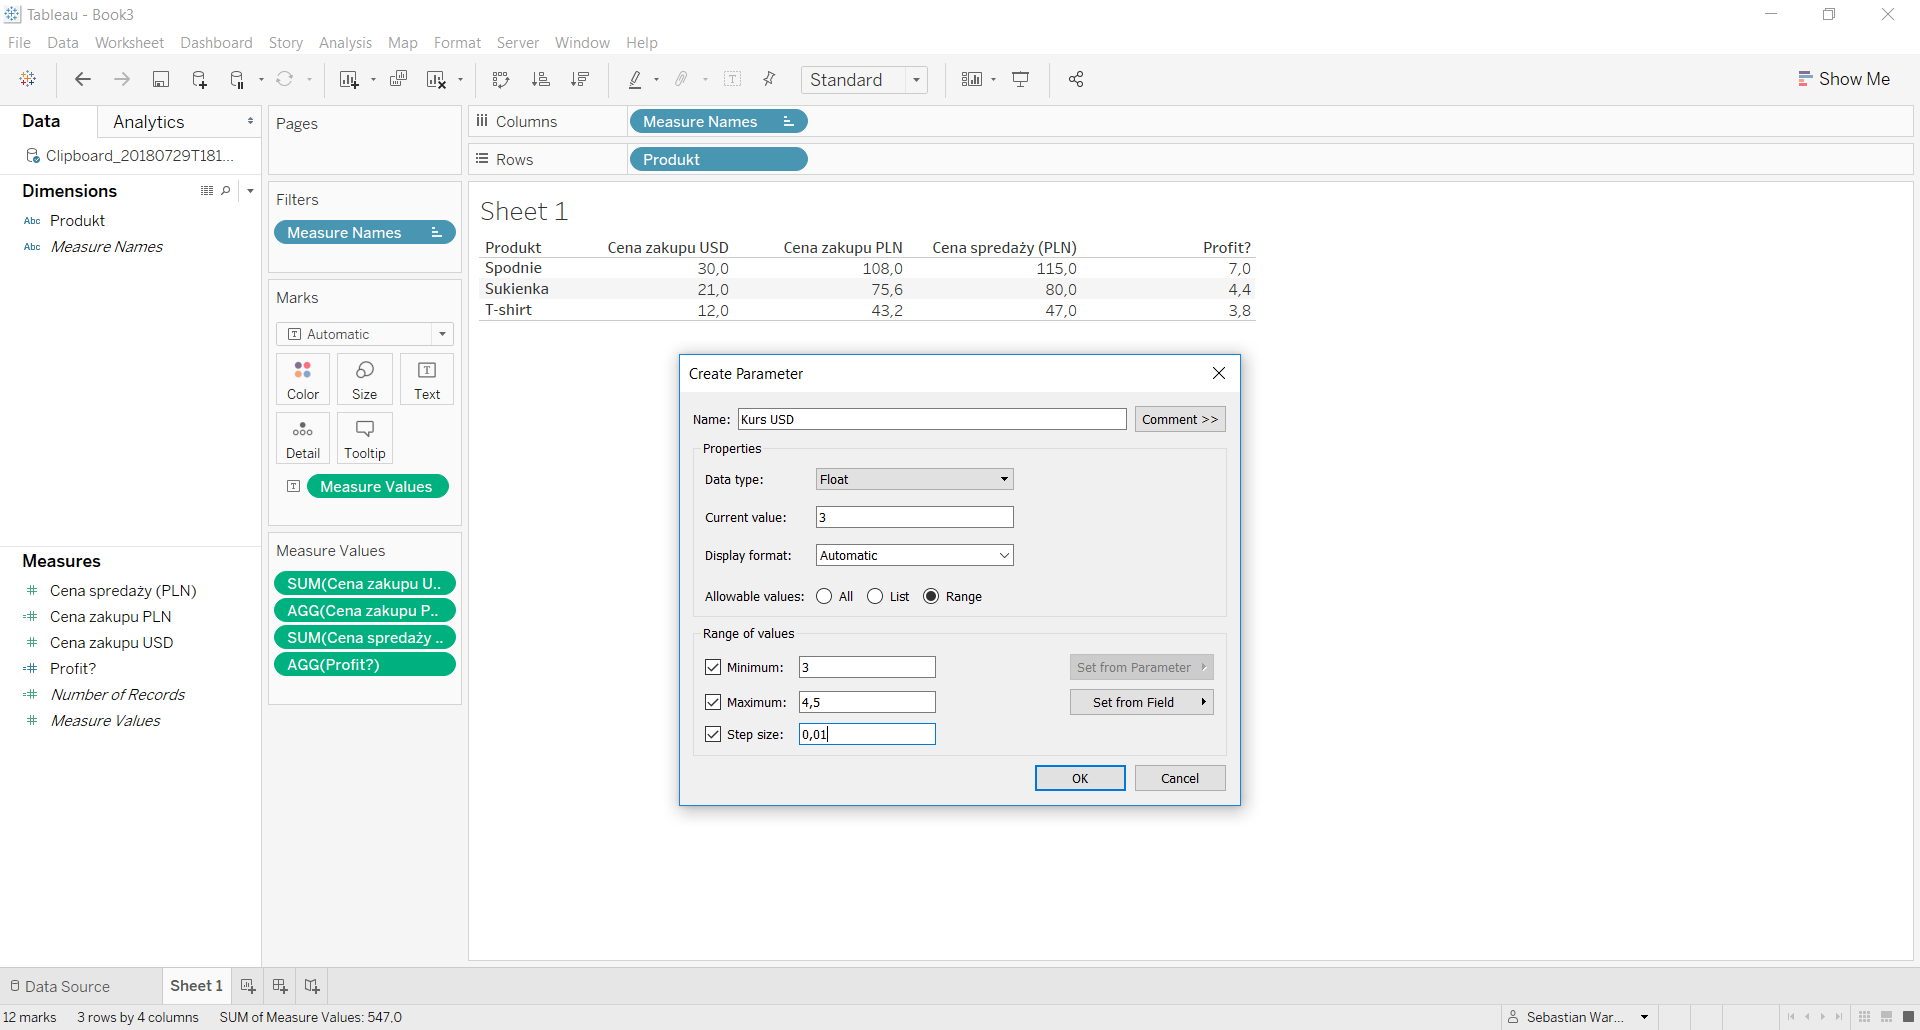
Task: Open the Tooltip marks card
Action: click(x=365, y=439)
